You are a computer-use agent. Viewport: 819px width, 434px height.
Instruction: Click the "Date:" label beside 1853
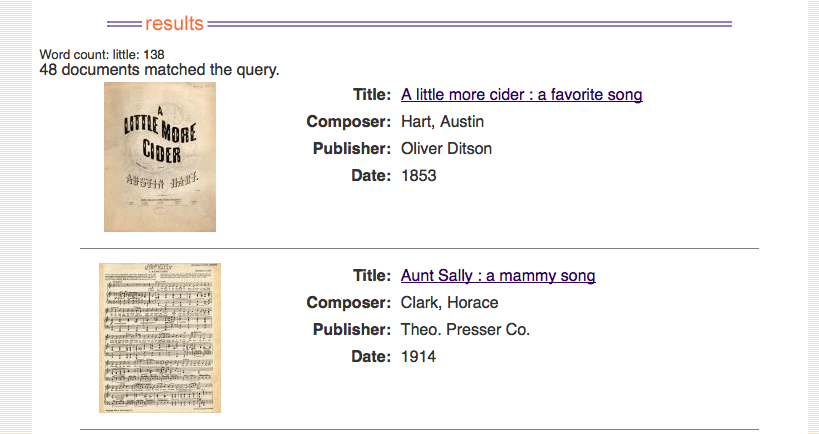371,176
